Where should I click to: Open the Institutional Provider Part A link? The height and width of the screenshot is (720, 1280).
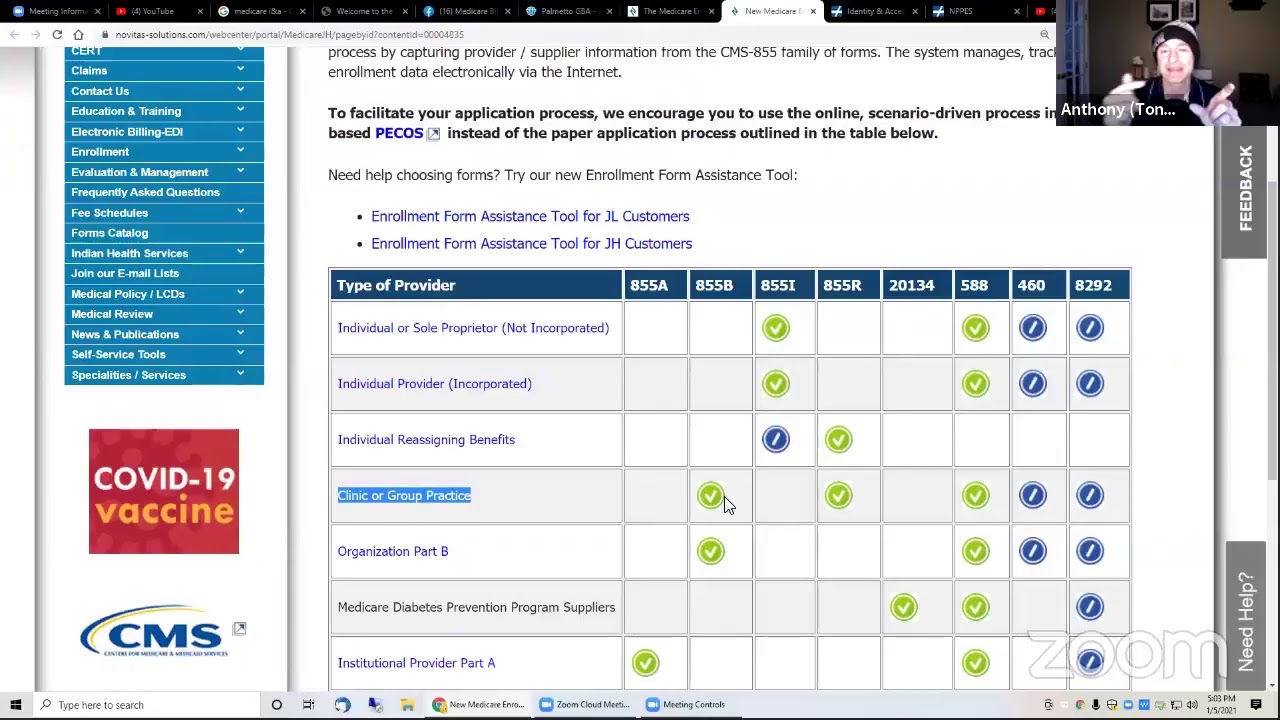[416, 663]
